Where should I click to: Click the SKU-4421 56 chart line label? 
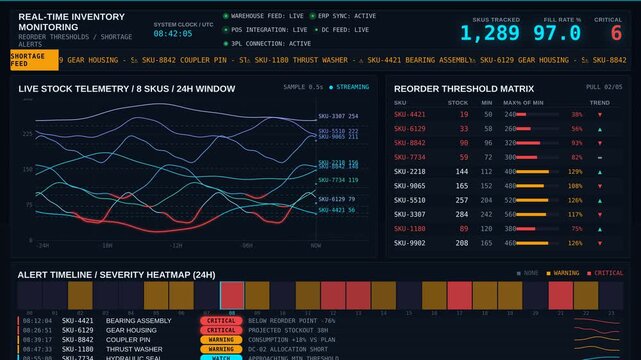[336, 210]
